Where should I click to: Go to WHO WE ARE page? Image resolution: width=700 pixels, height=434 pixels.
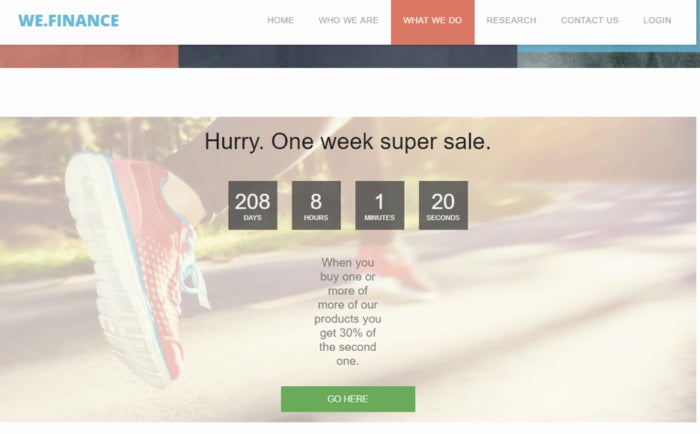pos(348,21)
